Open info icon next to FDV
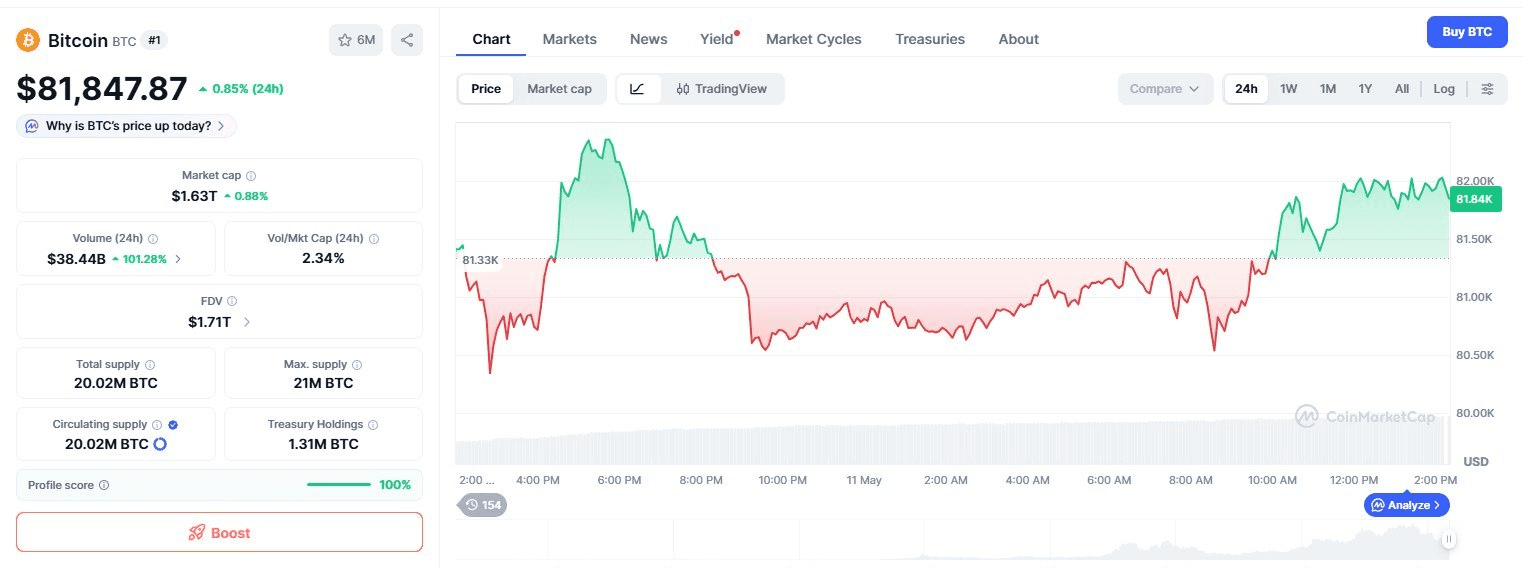 [x=232, y=301]
